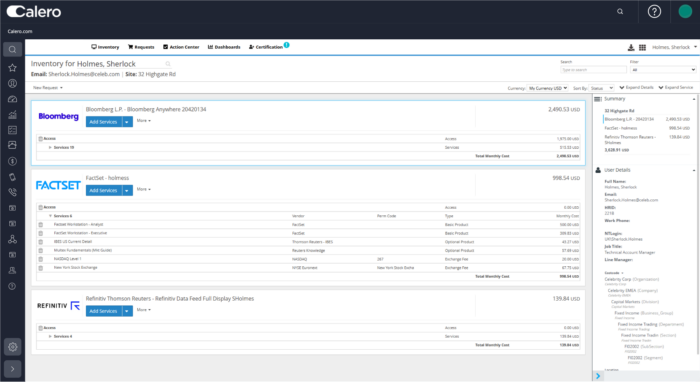
Task: Collapse the Summary panel
Action: (694, 99)
